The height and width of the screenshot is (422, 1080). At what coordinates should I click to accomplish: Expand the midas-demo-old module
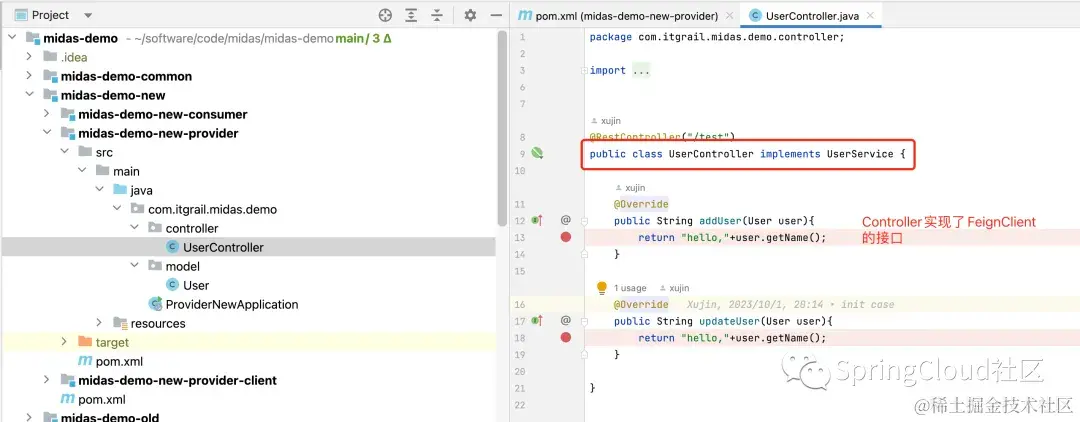(29, 417)
